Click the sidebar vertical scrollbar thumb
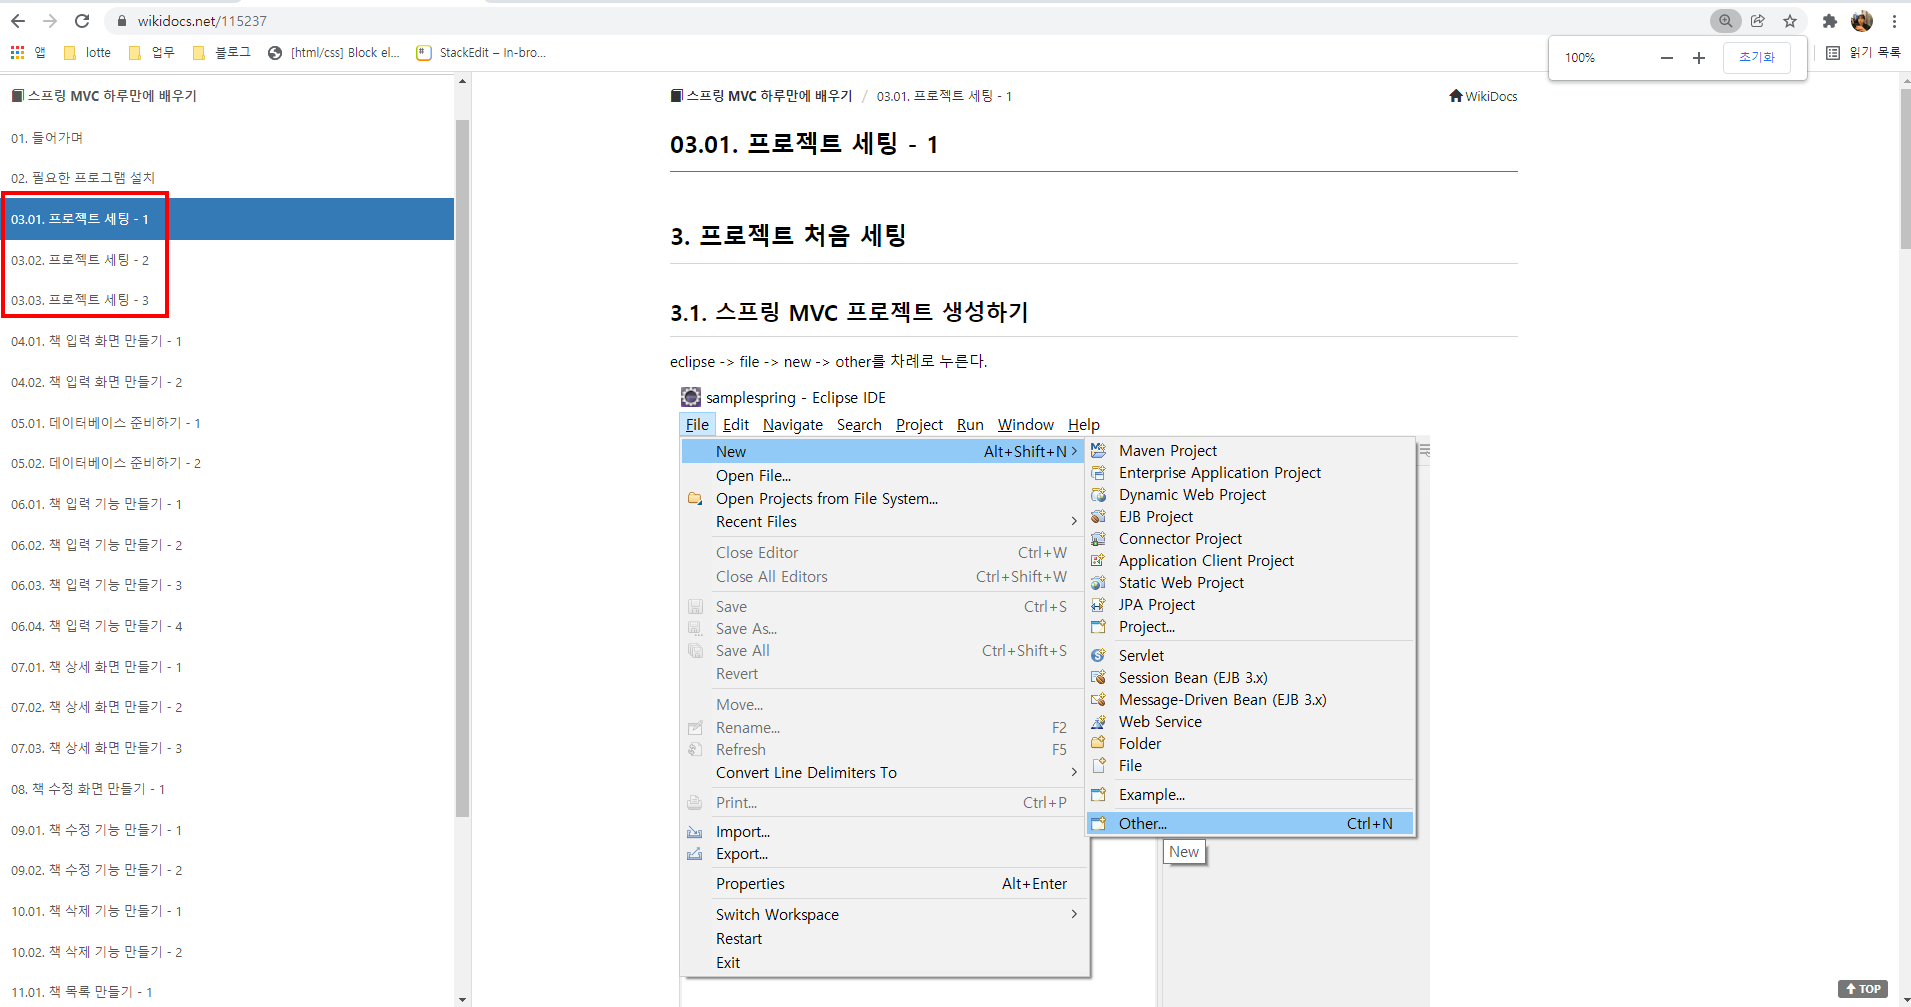1911x1007 pixels. pyautogui.click(x=462, y=468)
